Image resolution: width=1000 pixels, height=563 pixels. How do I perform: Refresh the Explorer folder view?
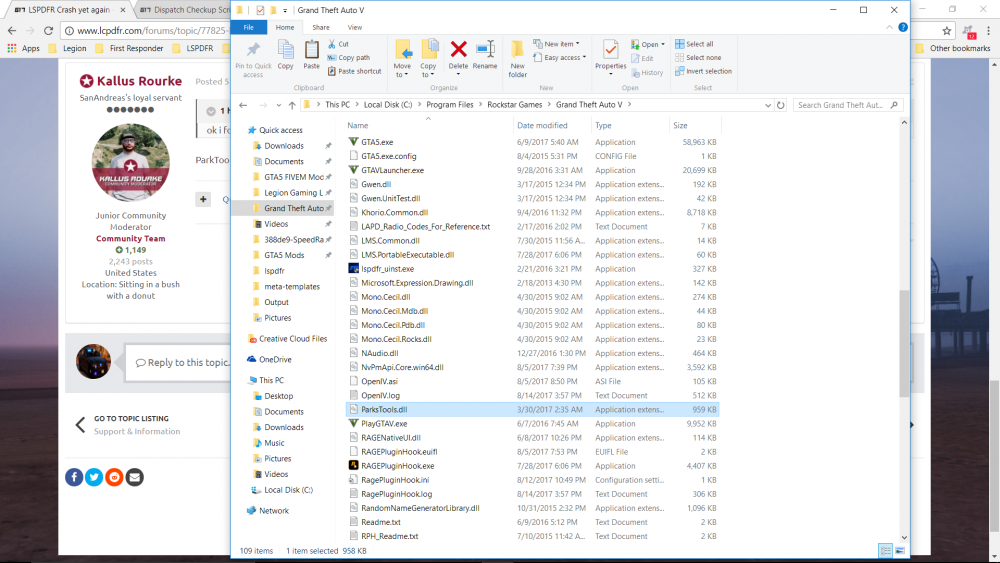pos(781,105)
